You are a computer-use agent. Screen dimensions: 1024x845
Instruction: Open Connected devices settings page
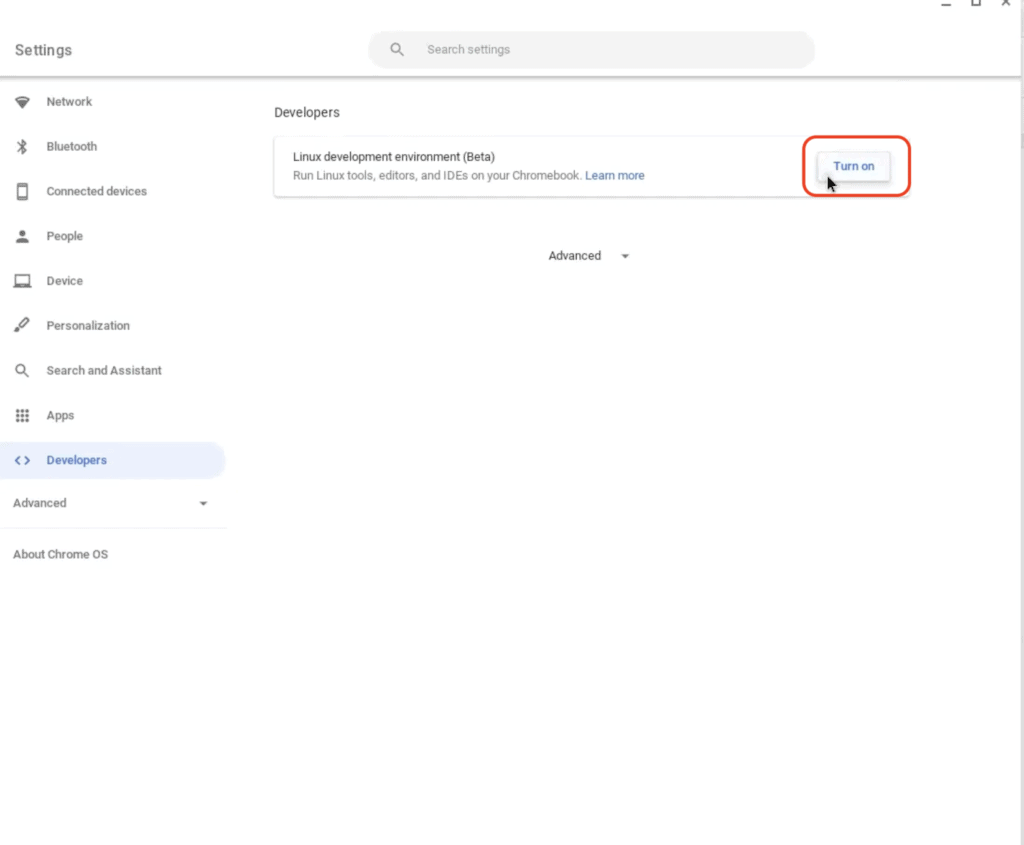click(x=96, y=191)
